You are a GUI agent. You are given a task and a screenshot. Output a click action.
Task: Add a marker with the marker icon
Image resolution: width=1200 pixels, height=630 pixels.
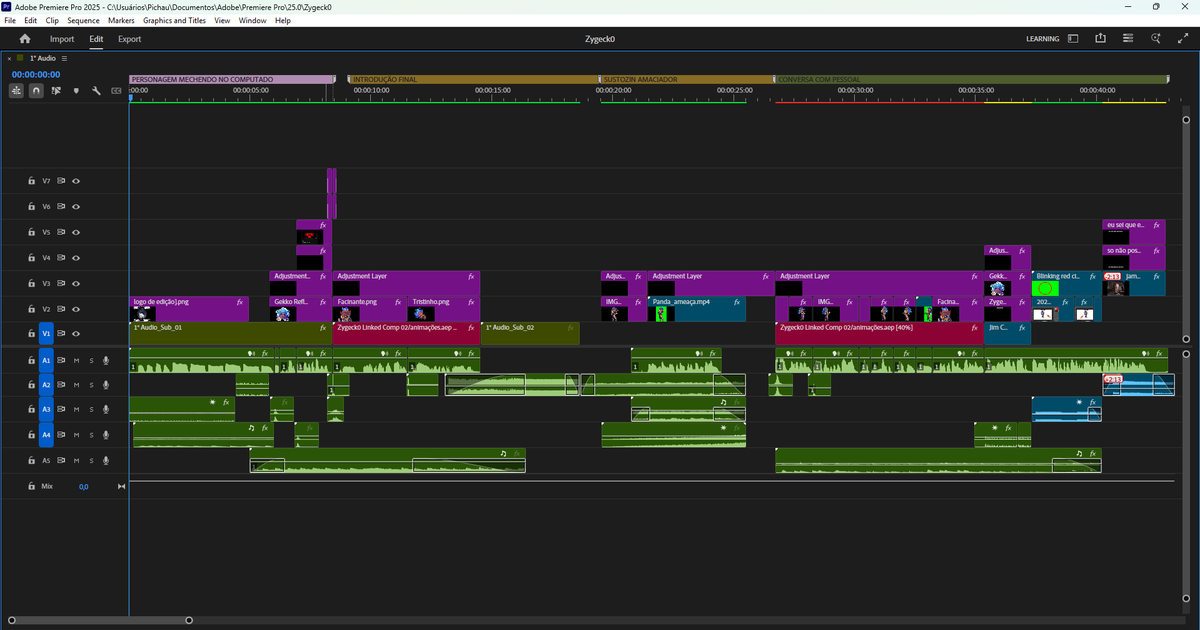click(x=76, y=90)
